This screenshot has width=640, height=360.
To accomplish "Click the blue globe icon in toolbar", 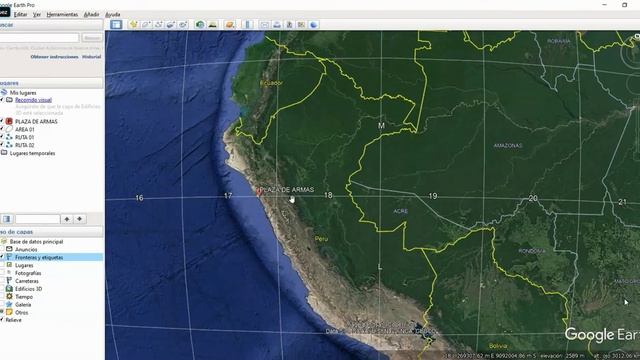I will [313, 24].
